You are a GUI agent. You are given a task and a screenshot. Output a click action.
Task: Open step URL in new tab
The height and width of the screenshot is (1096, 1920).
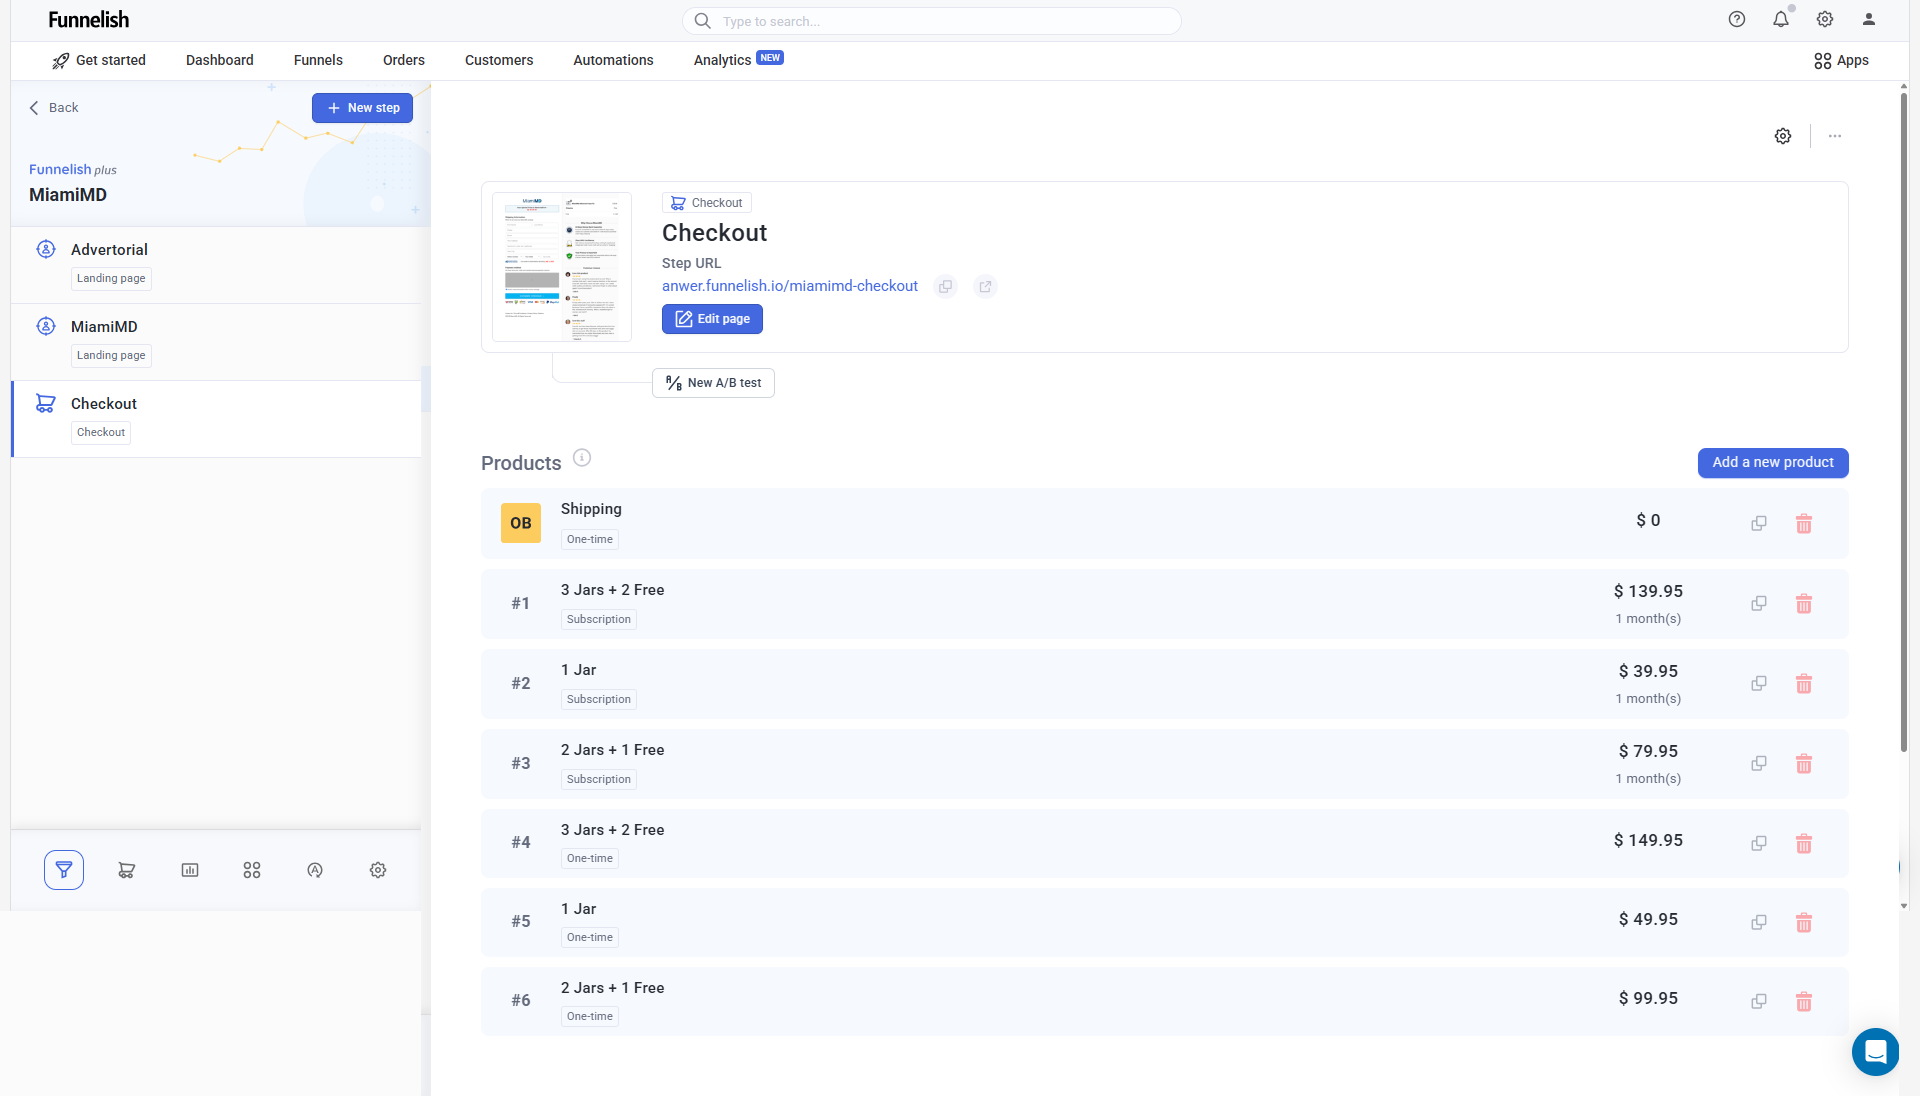(x=985, y=287)
